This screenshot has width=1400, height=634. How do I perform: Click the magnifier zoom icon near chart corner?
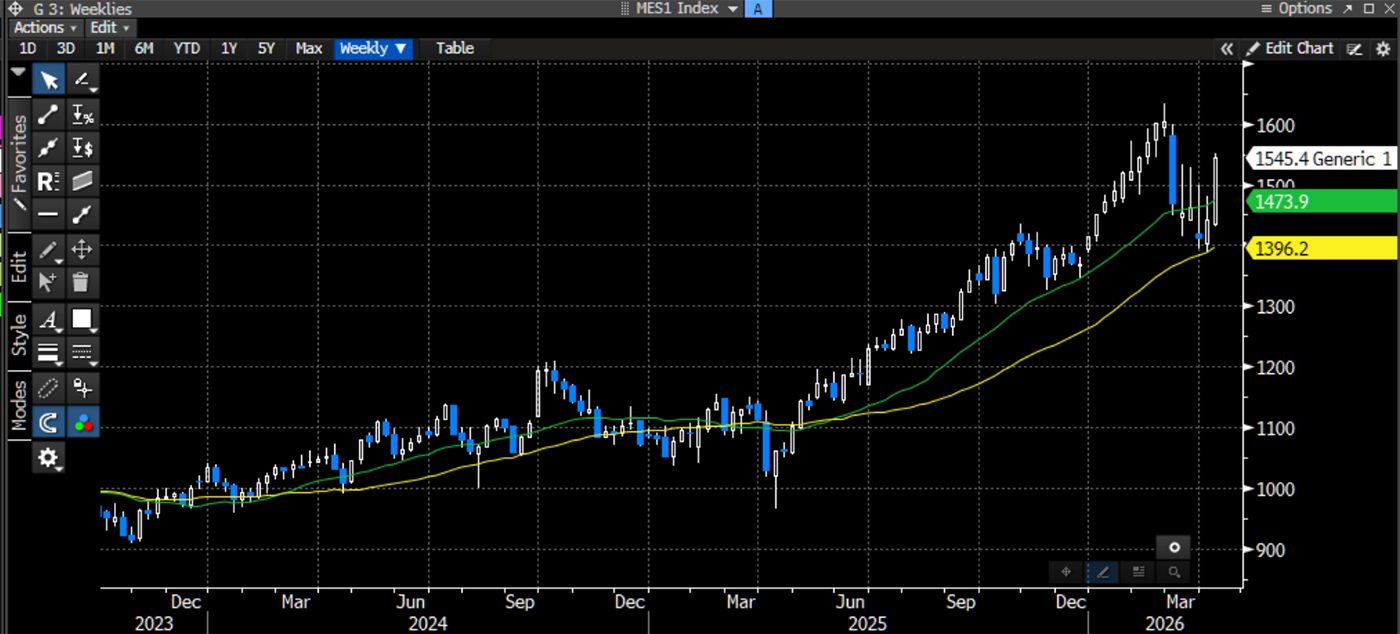pyautogui.click(x=1174, y=572)
